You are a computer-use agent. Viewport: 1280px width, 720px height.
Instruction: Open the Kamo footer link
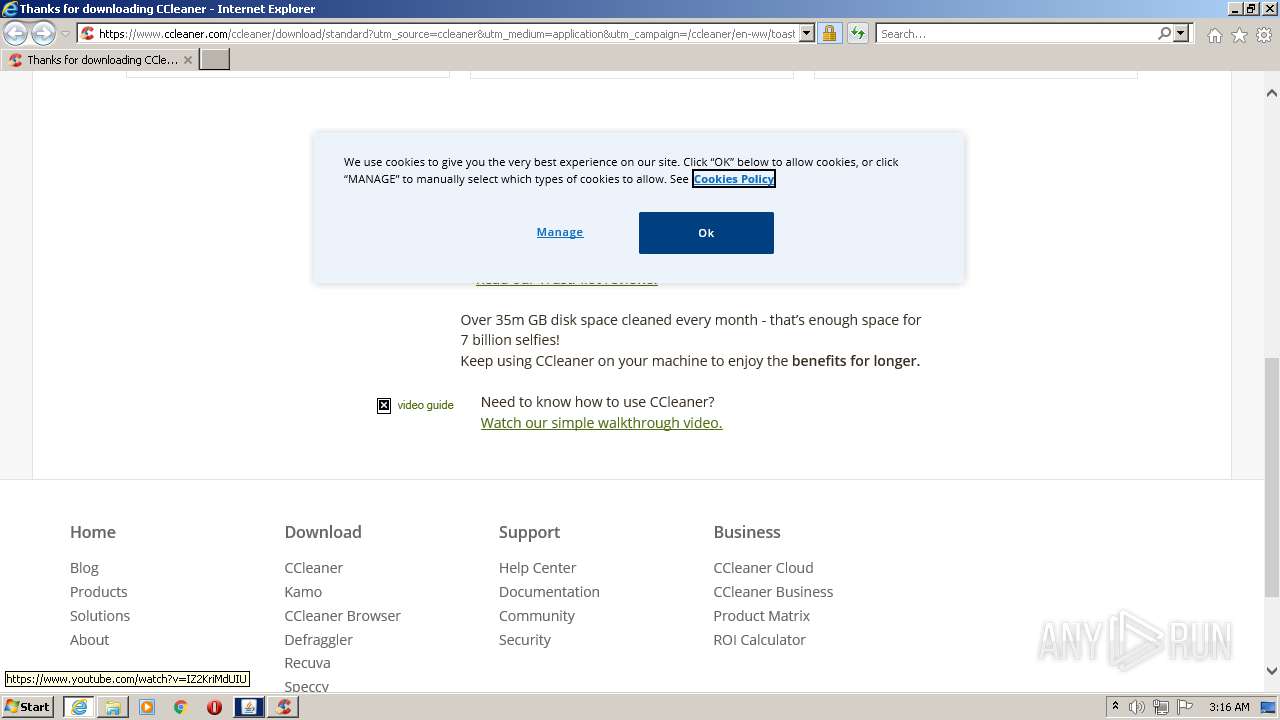pyautogui.click(x=303, y=592)
